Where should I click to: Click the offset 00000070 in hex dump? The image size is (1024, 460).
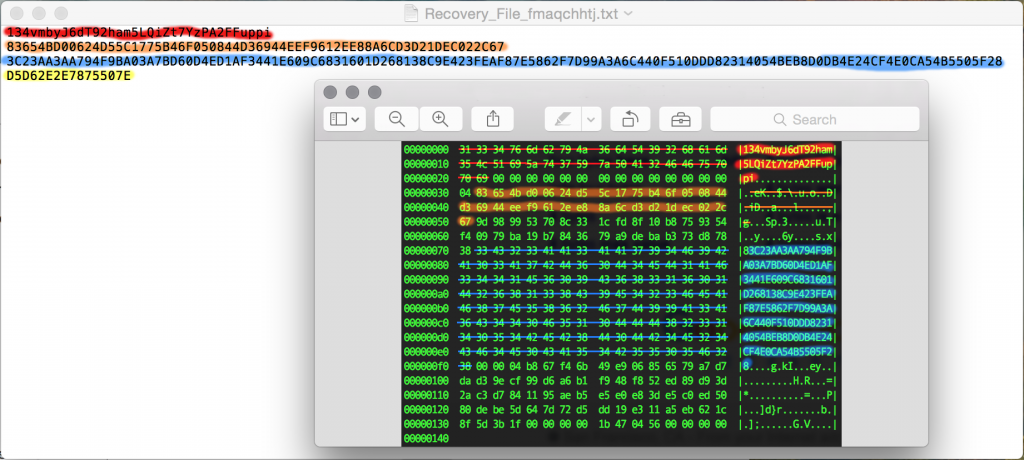[x=426, y=250]
